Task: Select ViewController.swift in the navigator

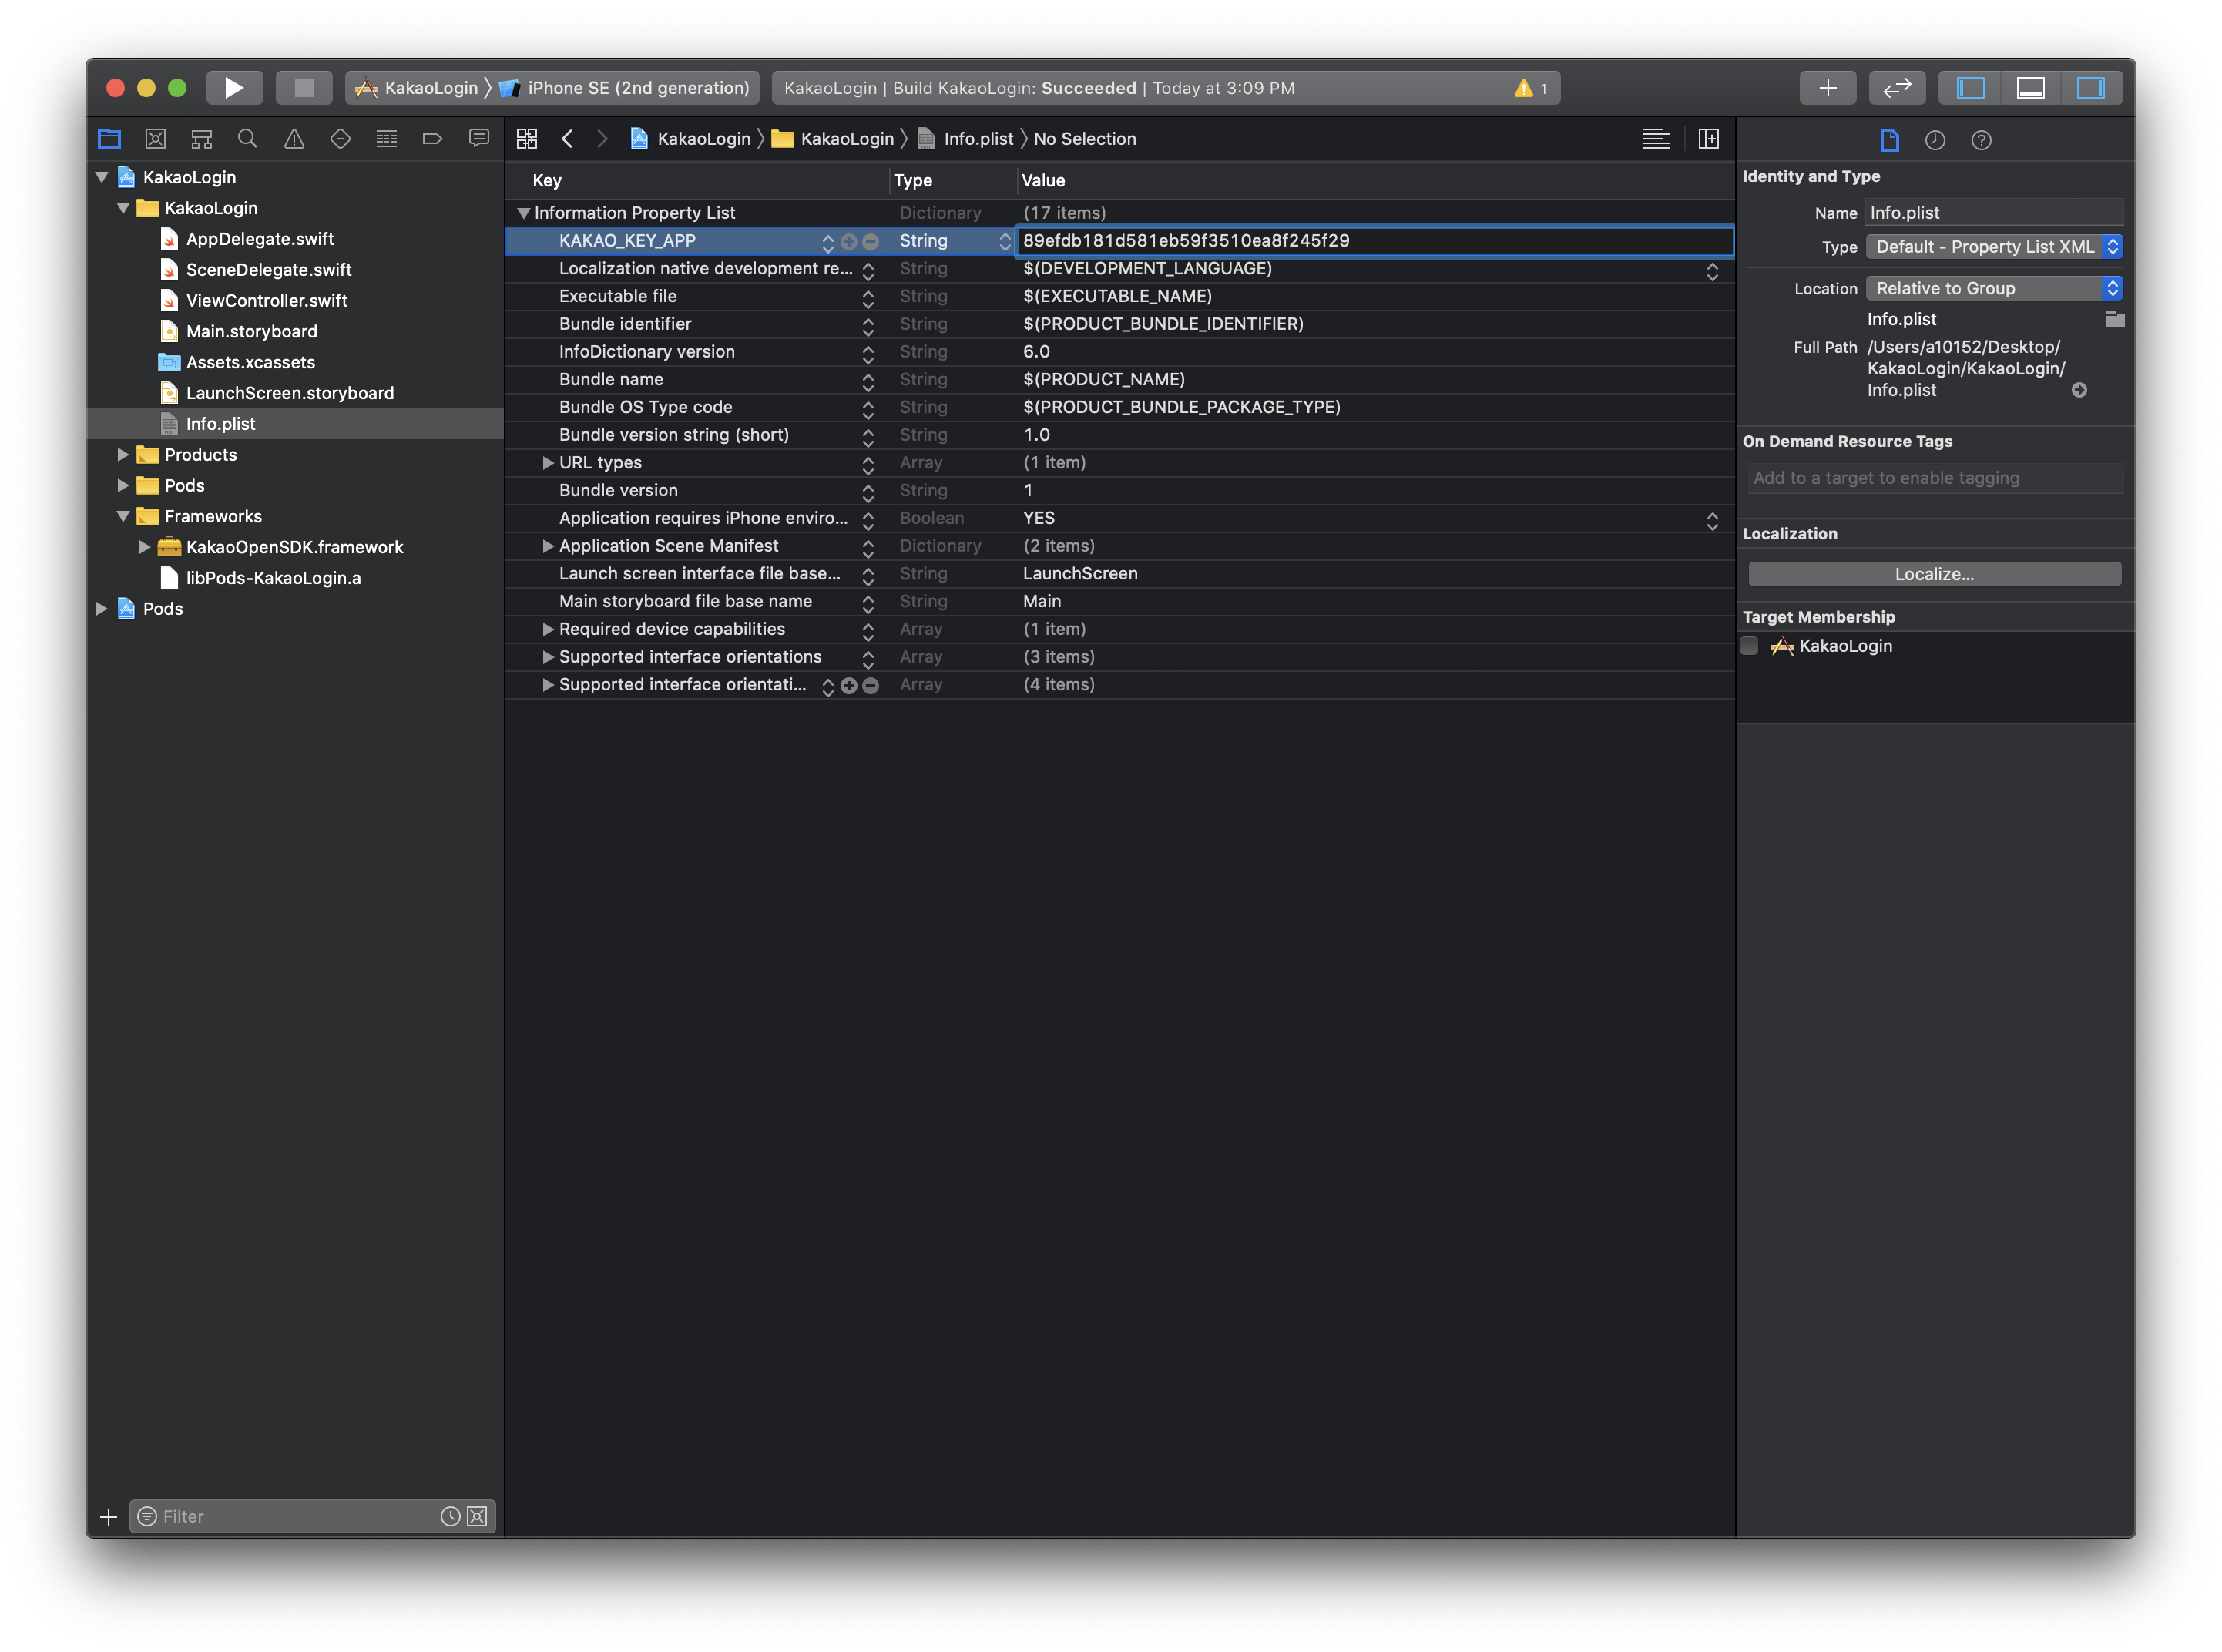Action: tap(266, 301)
